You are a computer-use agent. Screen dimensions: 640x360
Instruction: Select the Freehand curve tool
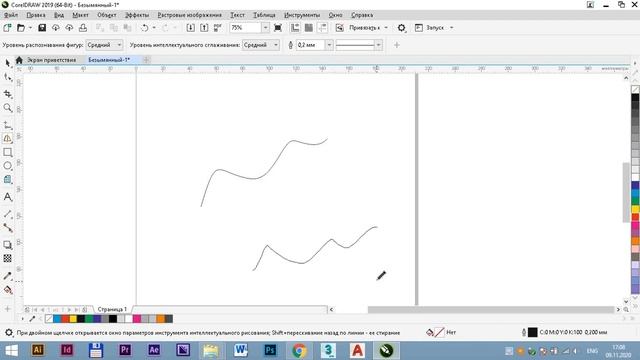(x=7, y=125)
